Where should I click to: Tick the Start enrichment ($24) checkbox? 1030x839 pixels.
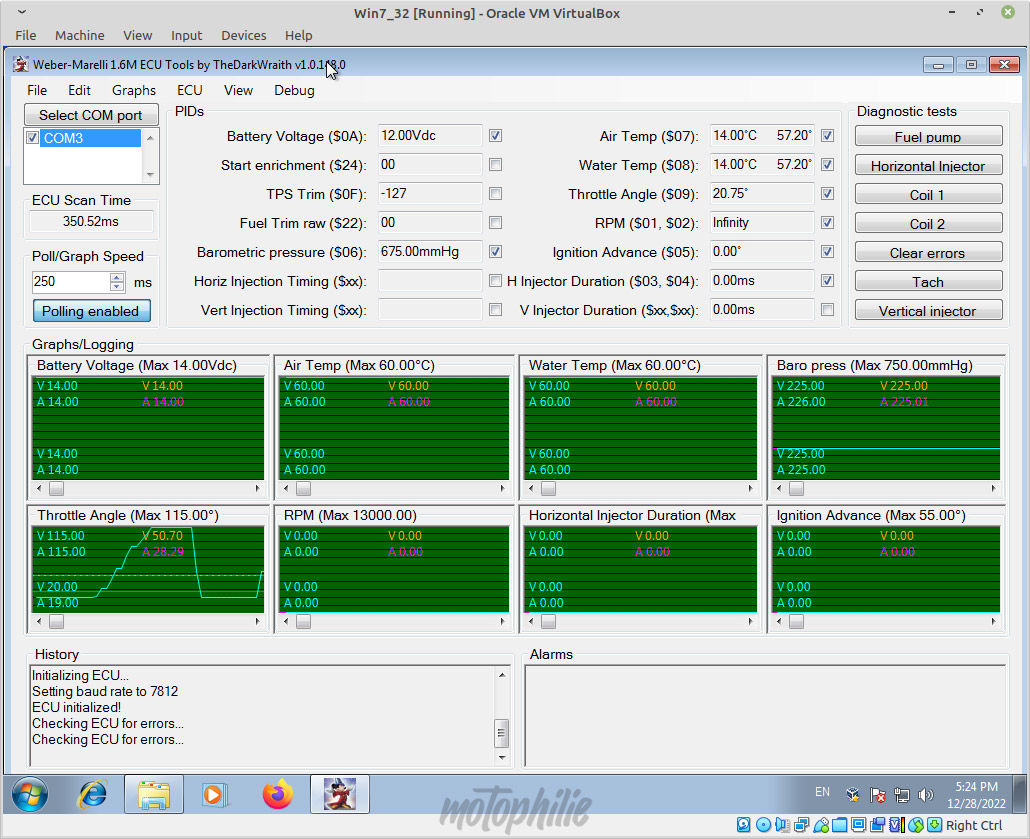coord(495,164)
